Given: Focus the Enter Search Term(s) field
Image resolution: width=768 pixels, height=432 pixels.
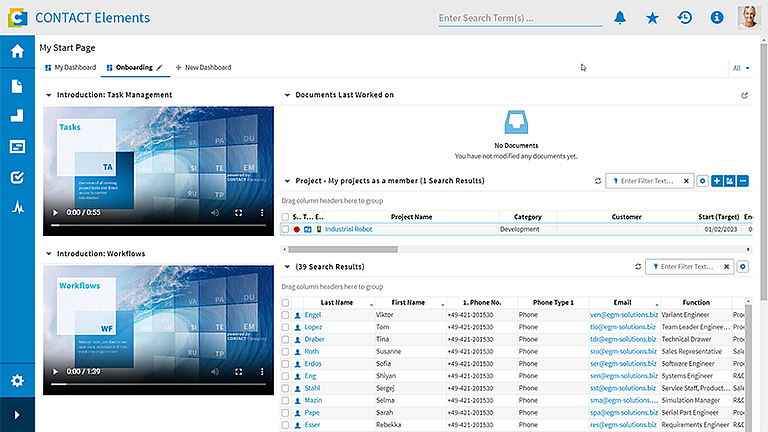Looking at the screenshot, I should point(520,18).
